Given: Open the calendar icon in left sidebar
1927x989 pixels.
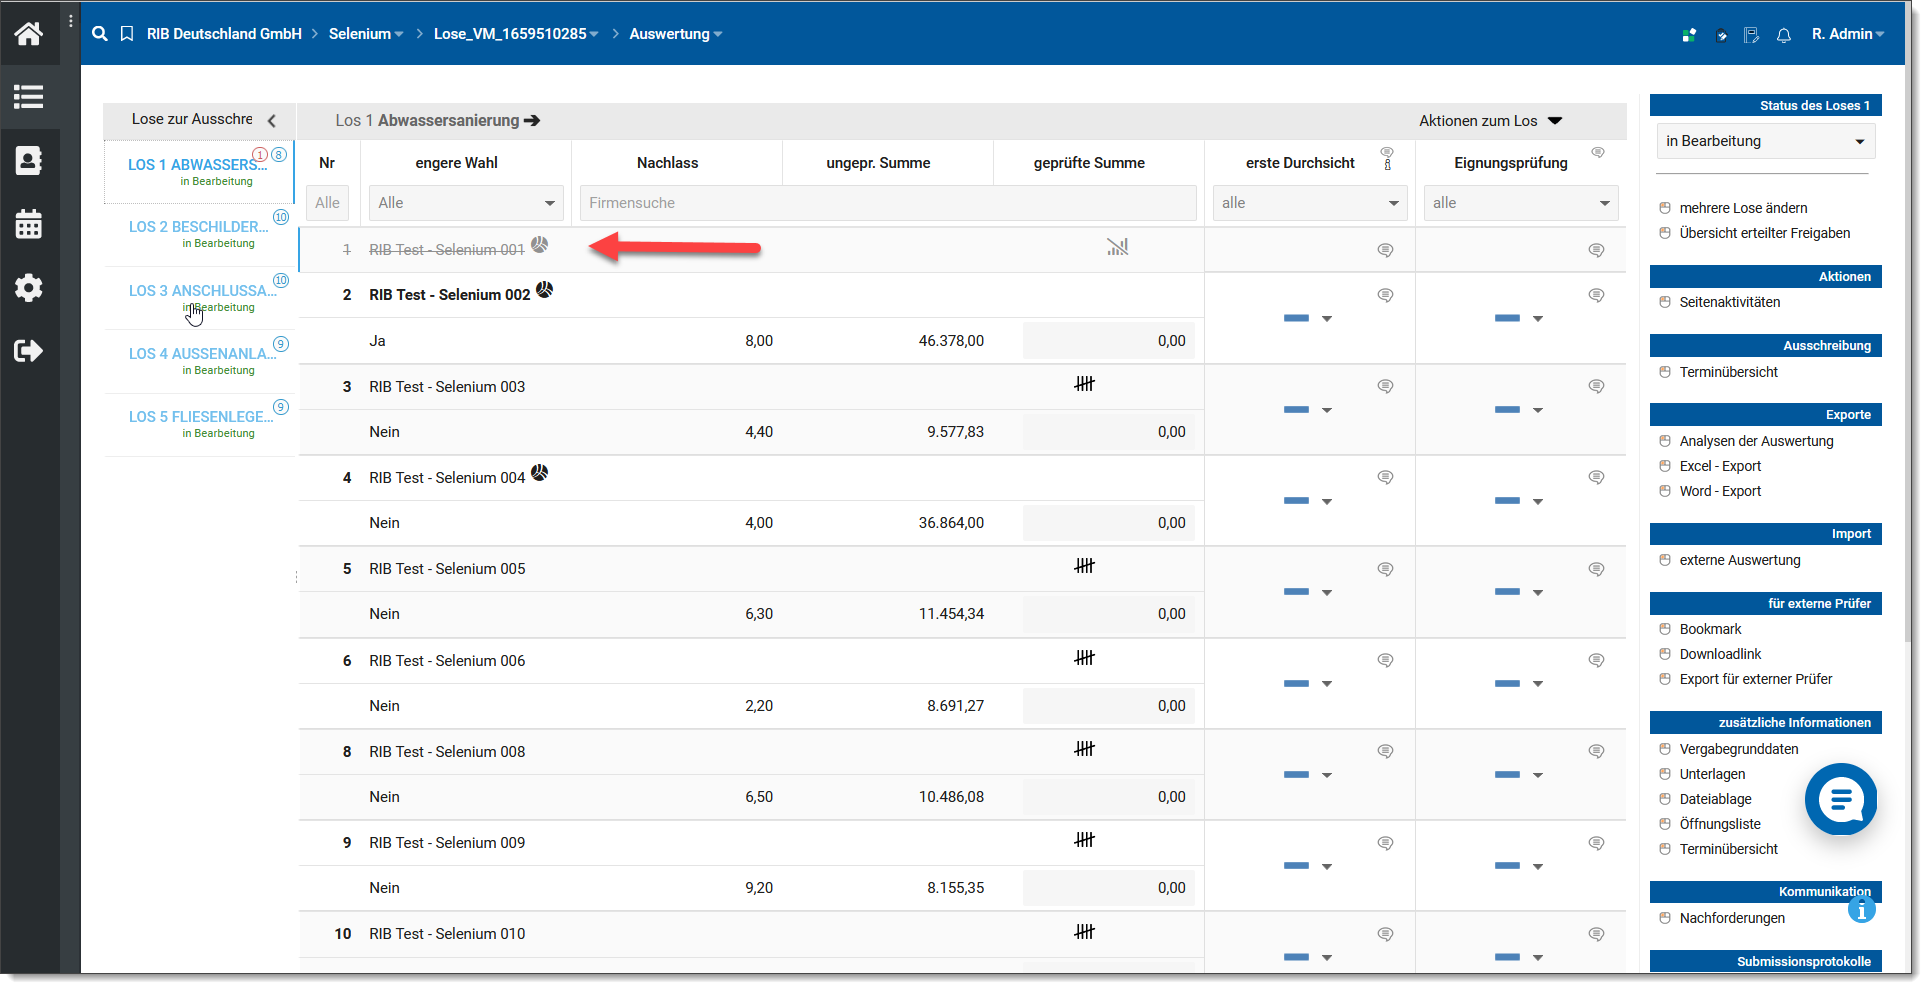Looking at the screenshot, I should point(28,224).
